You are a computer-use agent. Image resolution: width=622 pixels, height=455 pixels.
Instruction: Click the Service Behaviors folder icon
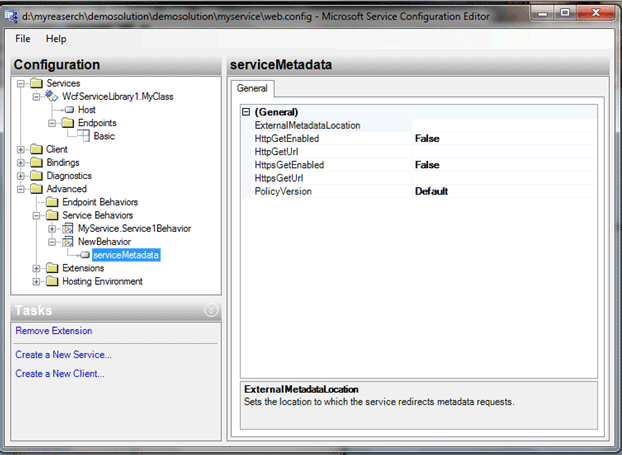(52, 215)
